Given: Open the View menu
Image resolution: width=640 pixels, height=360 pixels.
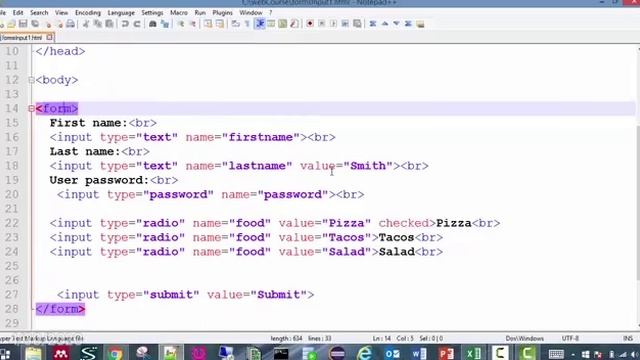Looking at the screenshot, I should pos(61,13).
